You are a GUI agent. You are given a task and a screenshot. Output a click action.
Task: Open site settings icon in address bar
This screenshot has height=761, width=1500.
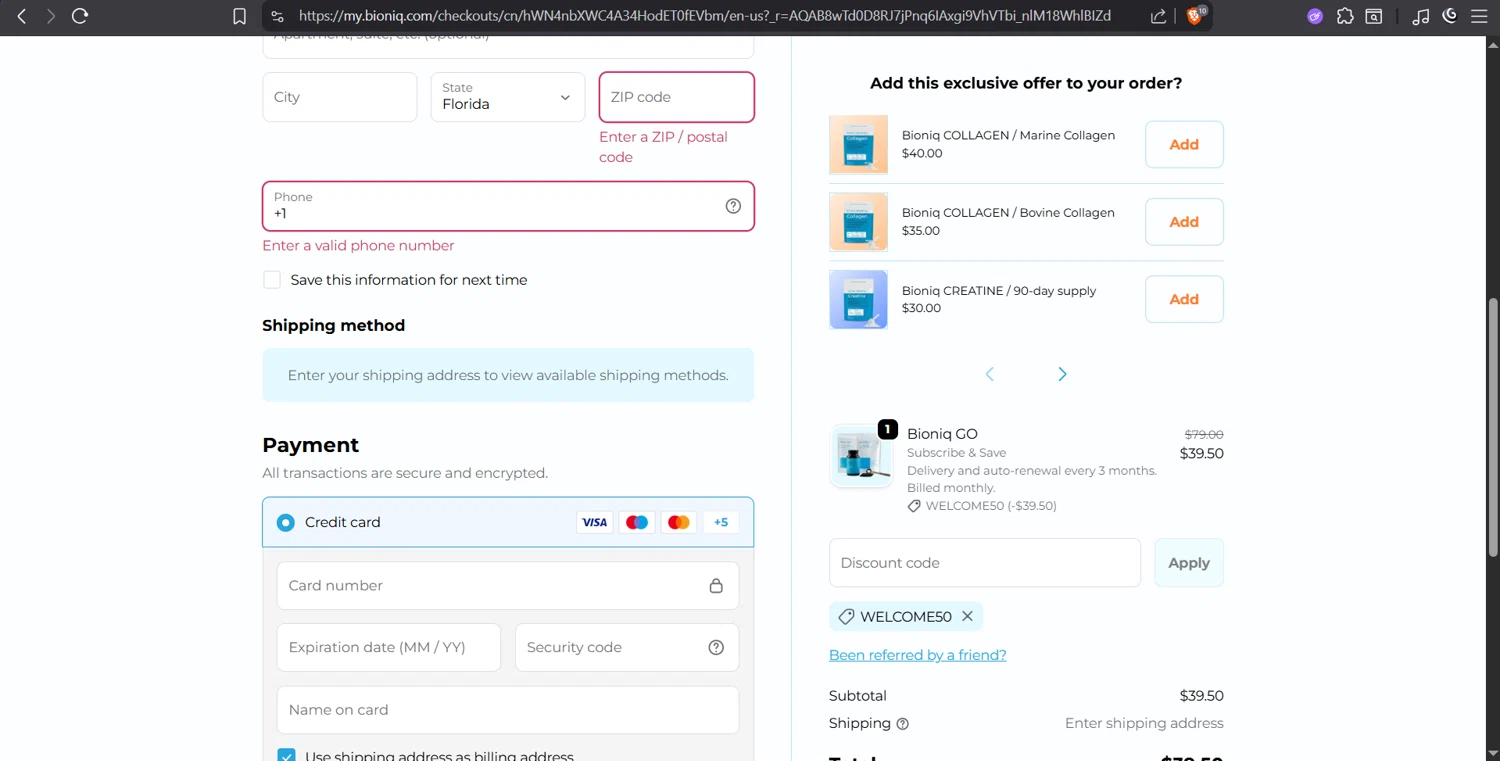click(x=278, y=16)
